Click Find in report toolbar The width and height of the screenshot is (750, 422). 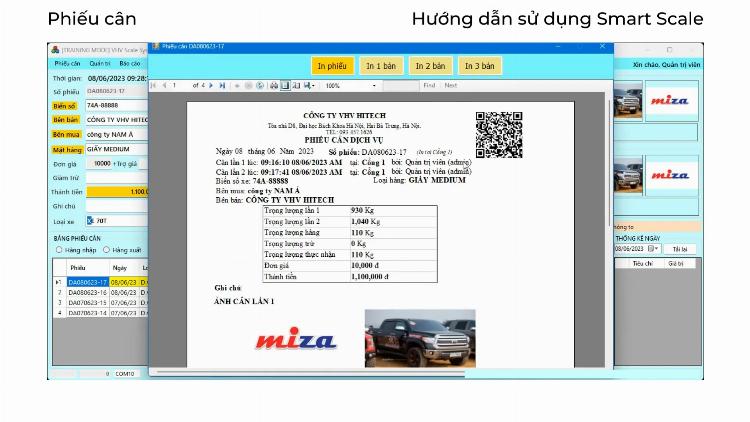pos(429,85)
